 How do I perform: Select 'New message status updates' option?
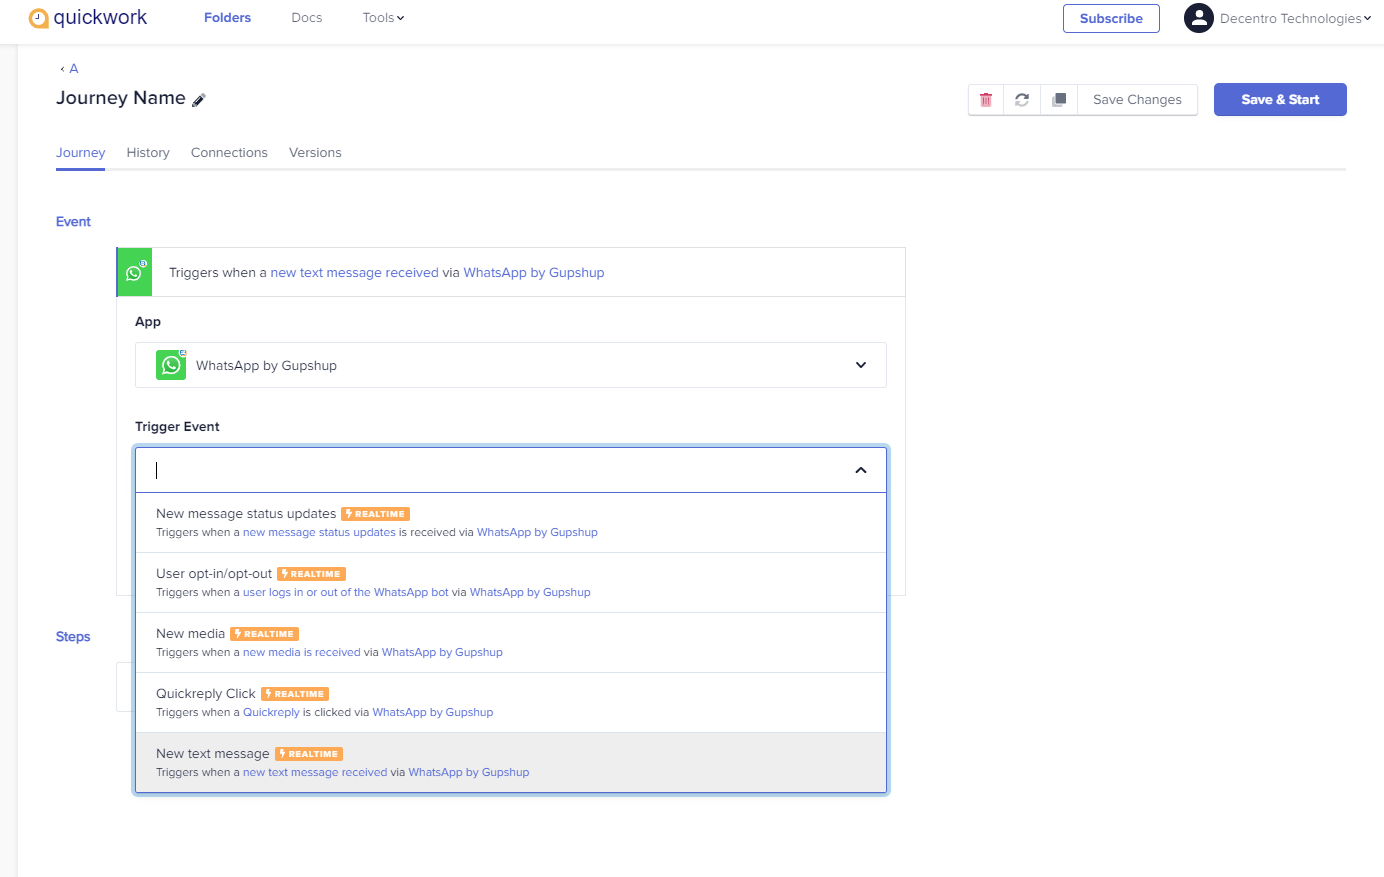coord(511,523)
